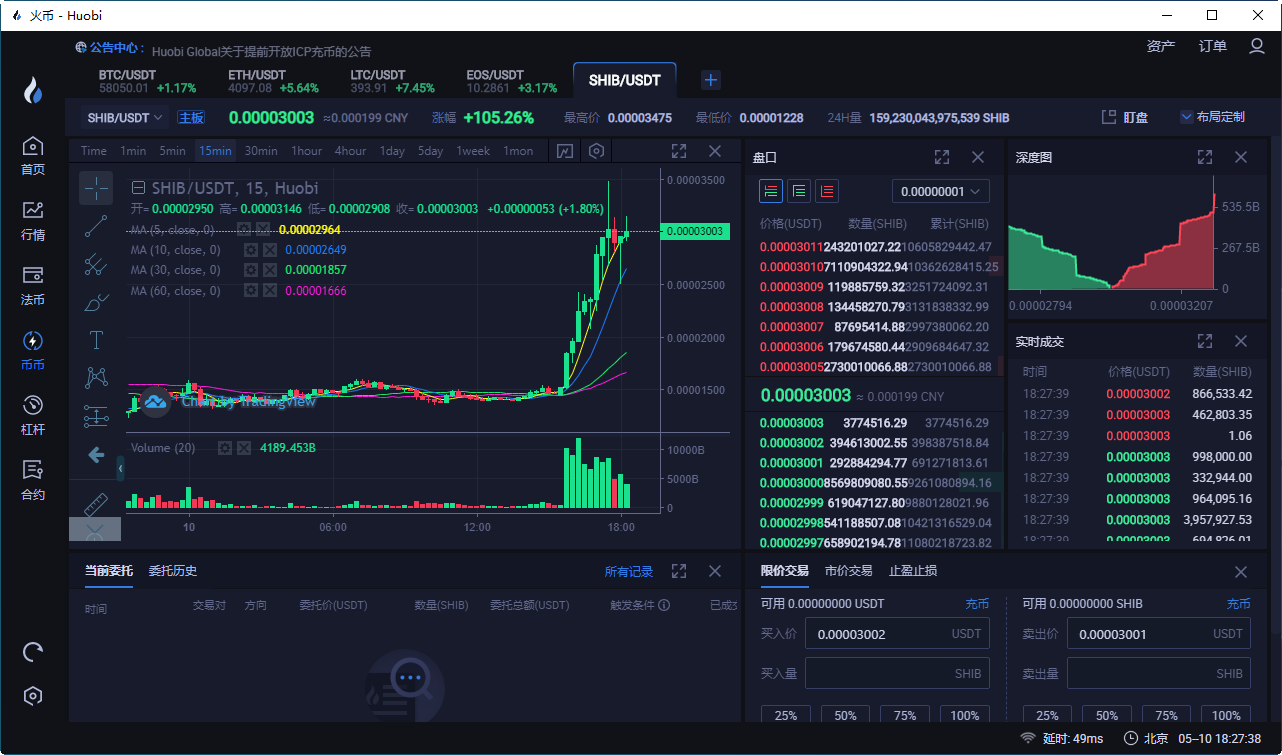Open settings of MA (5, close, 0) indicator
This screenshot has height=755, width=1282.
click(243, 229)
